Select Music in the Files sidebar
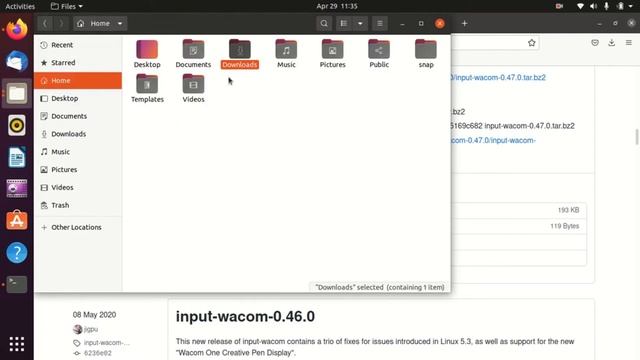This screenshot has height=360, width=640. (x=78, y=152)
